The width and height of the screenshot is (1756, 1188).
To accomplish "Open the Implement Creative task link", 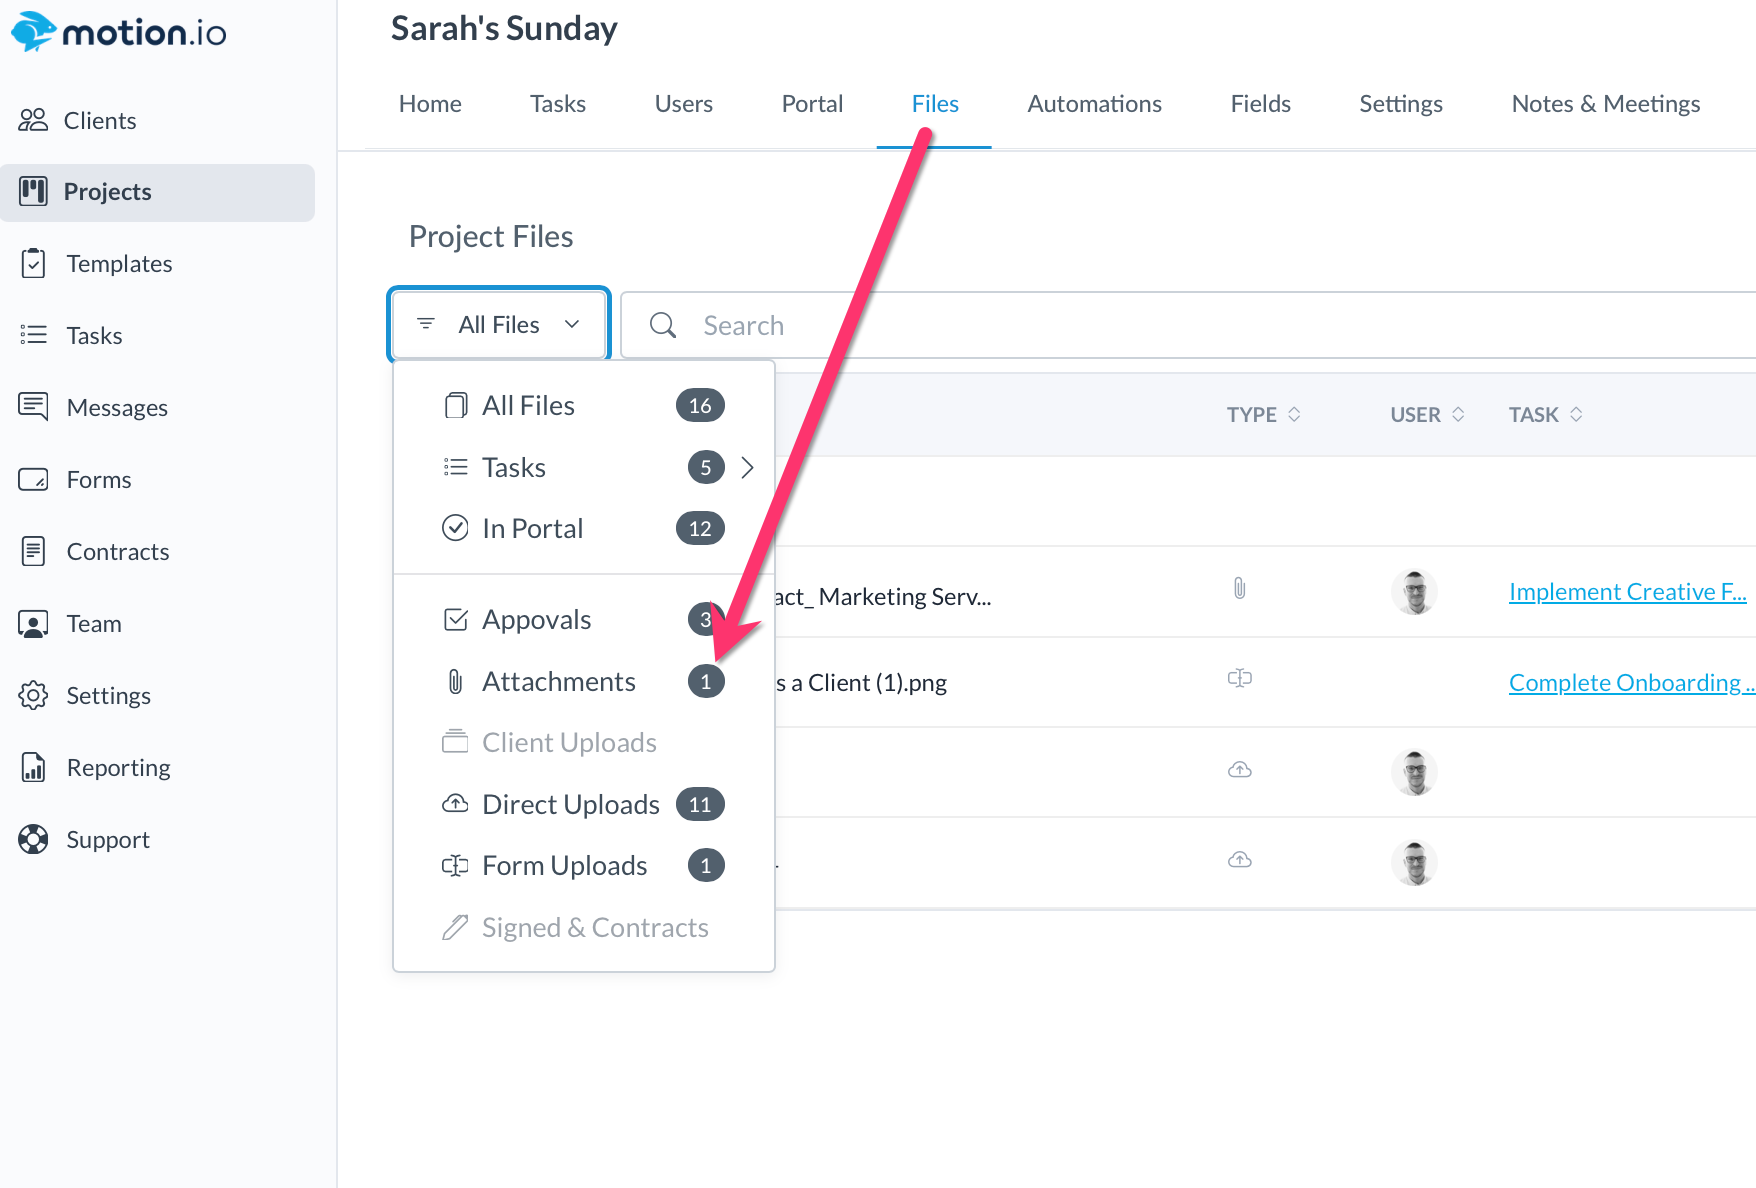I will click(1627, 592).
